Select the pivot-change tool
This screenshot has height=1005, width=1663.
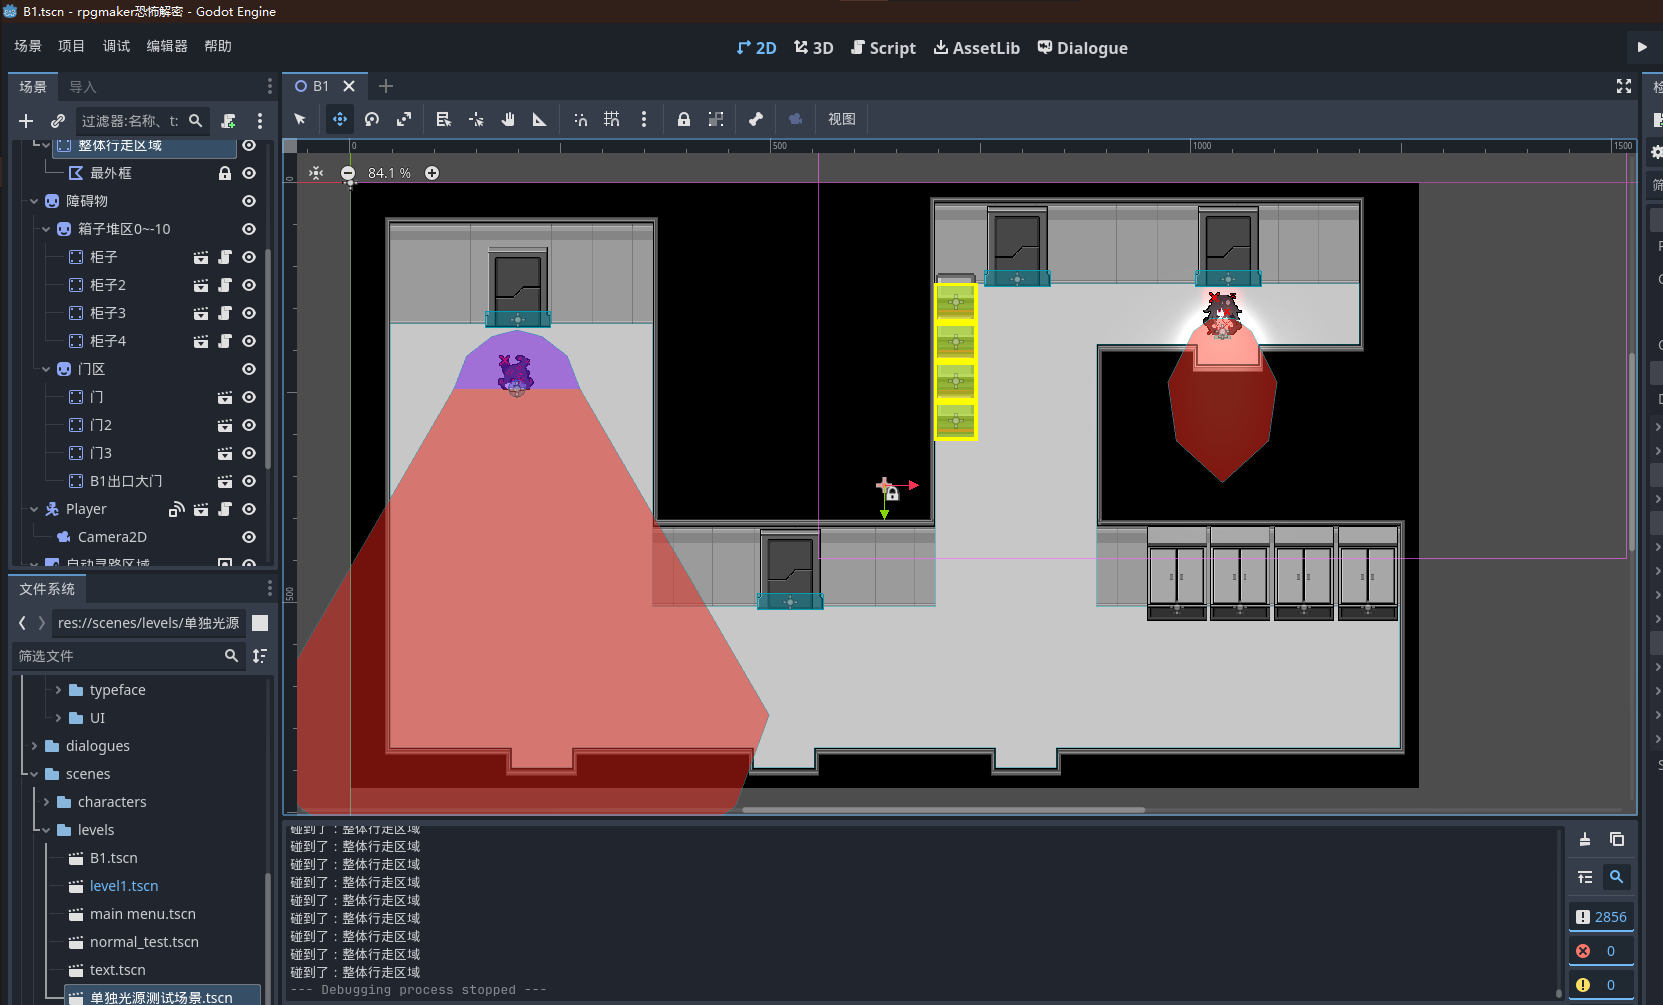[476, 119]
